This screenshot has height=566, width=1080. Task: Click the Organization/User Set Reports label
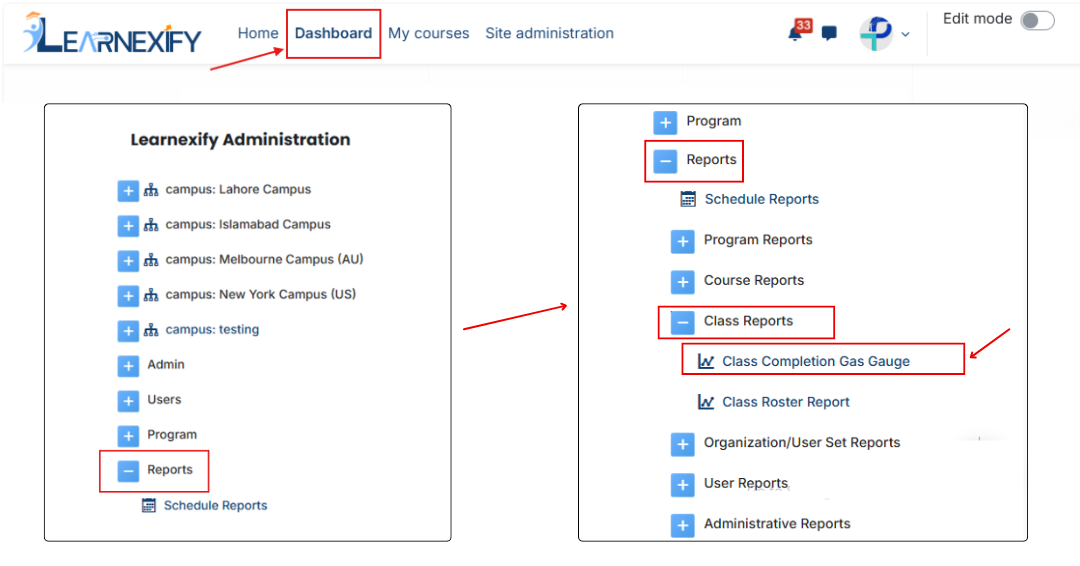coord(802,442)
